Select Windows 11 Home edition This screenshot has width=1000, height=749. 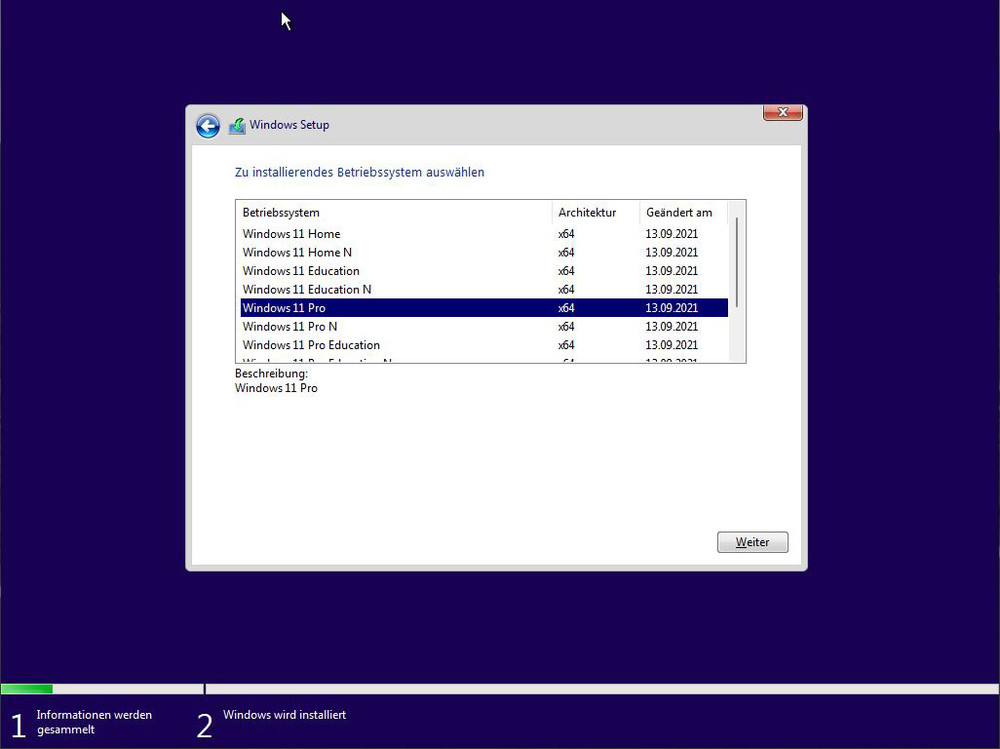pos(484,234)
